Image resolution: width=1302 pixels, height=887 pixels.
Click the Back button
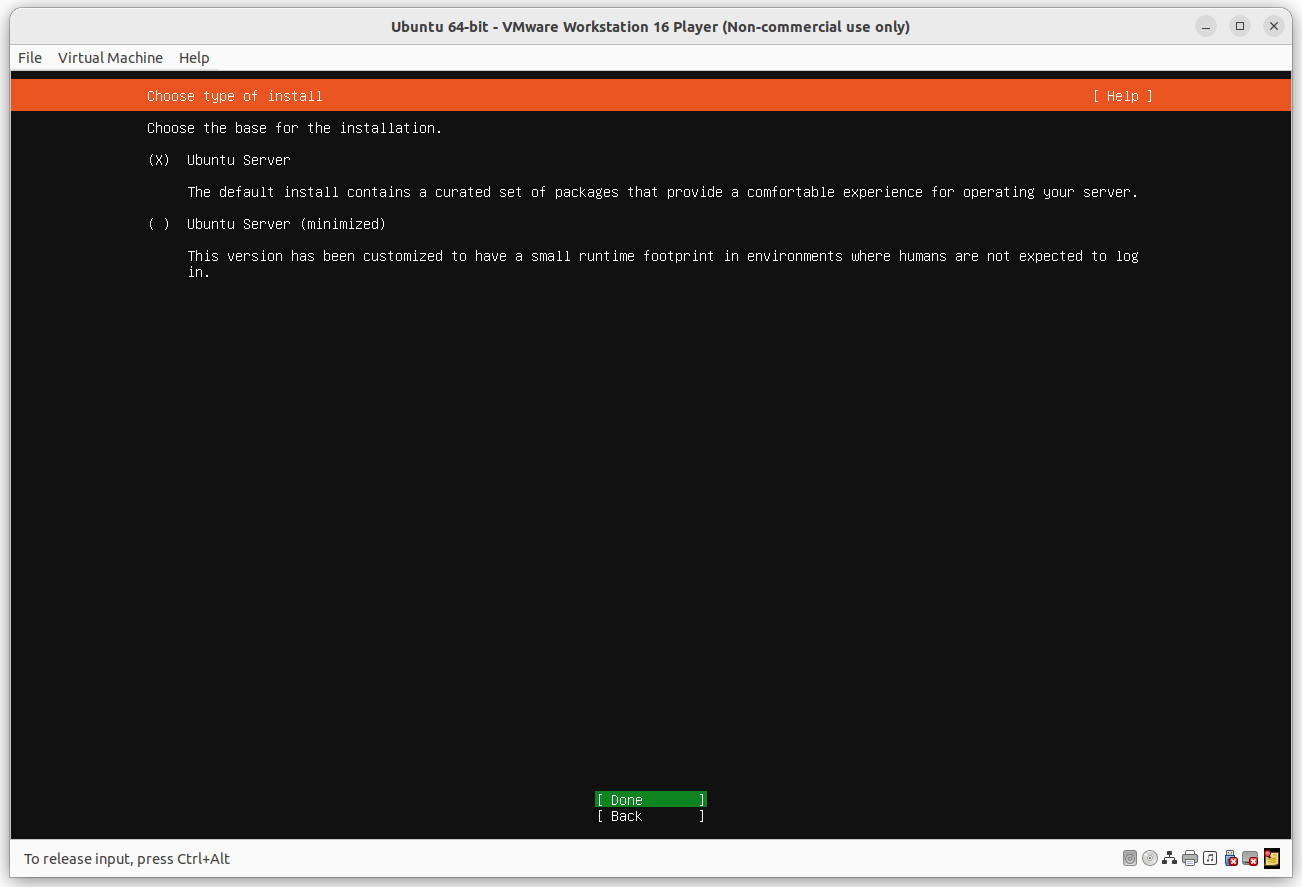click(650, 816)
